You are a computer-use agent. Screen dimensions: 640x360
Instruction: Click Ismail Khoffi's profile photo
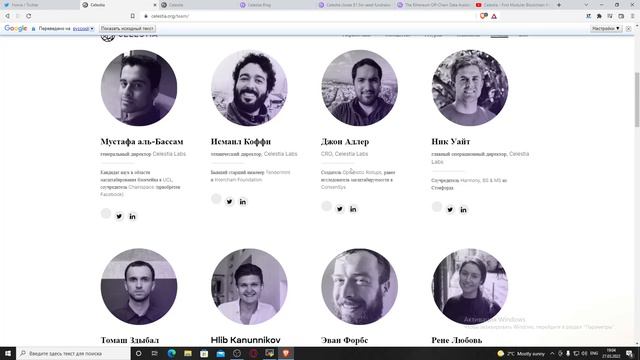point(249,88)
